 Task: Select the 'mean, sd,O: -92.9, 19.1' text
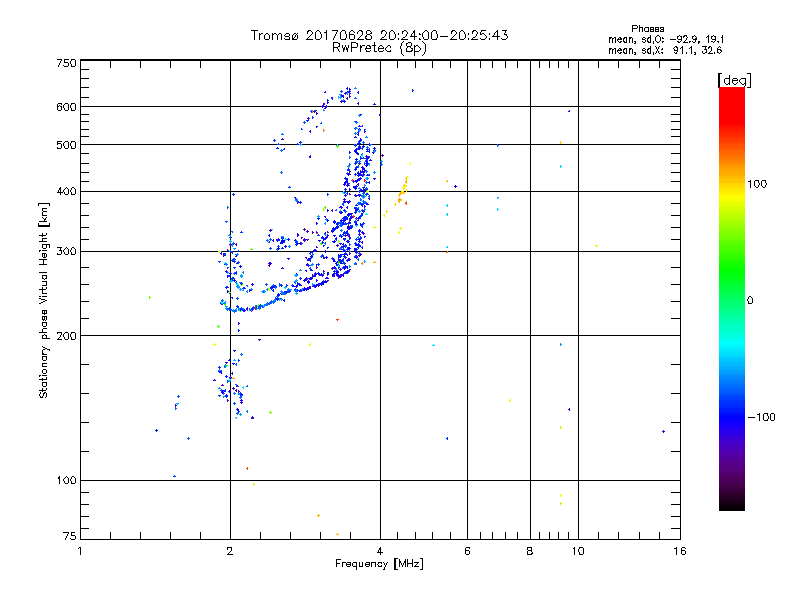click(x=666, y=39)
